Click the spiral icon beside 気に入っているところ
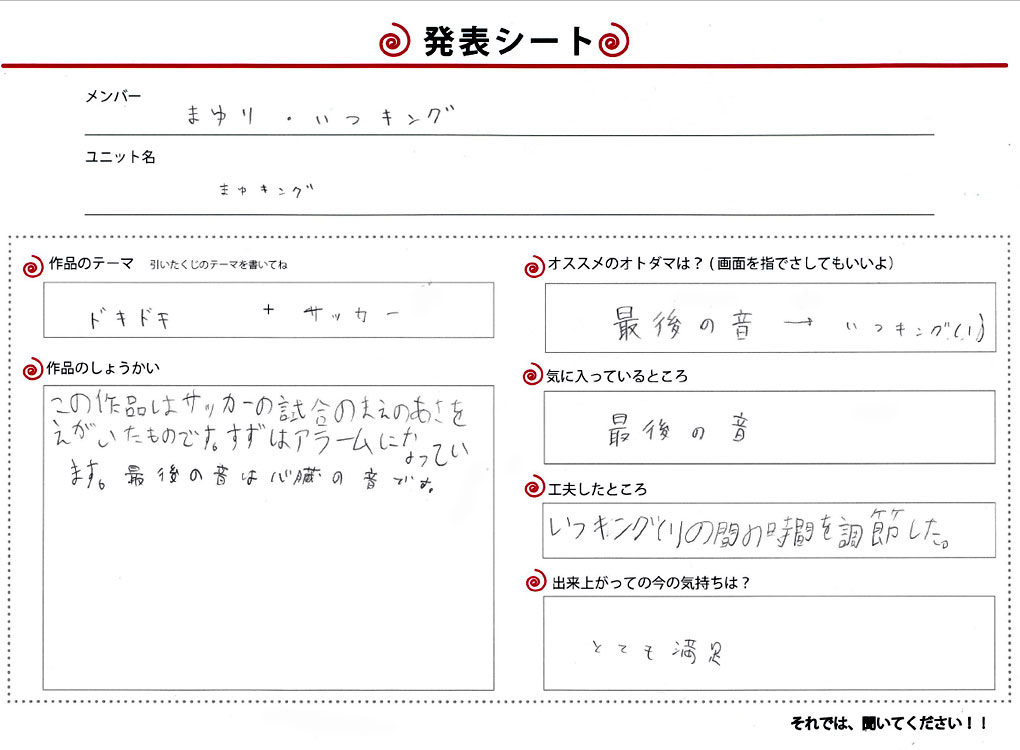The height and width of the screenshot is (750, 1020). click(534, 377)
